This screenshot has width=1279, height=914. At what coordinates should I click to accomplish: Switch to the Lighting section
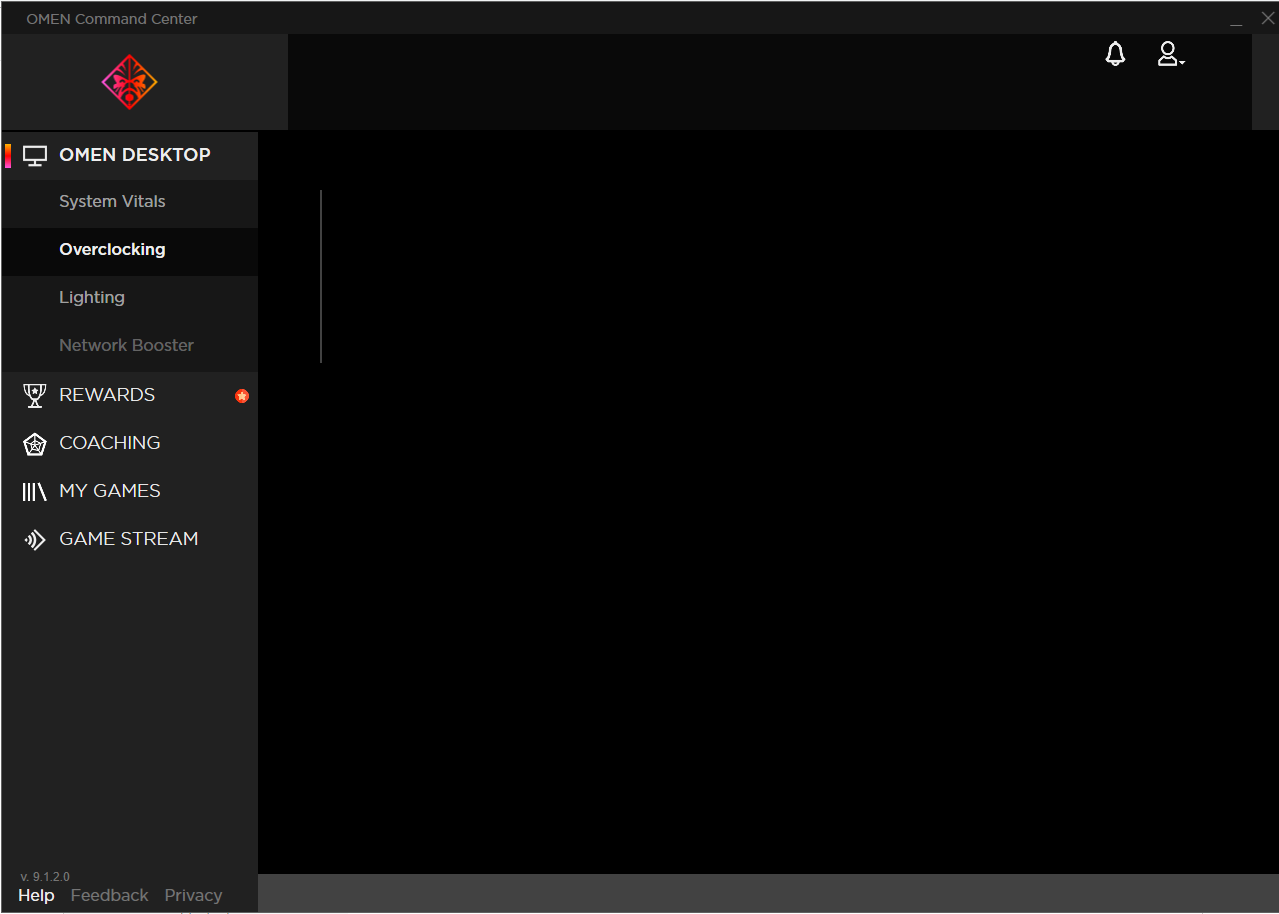click(92, 297)
